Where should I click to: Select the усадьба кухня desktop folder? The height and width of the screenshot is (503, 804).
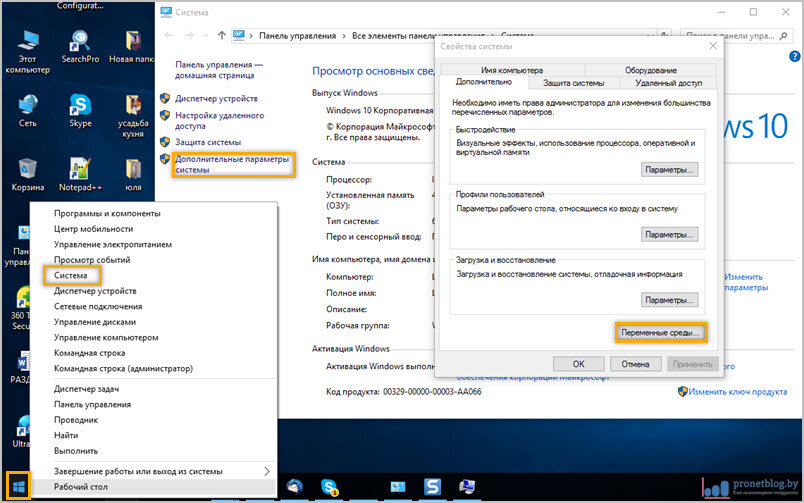pos(133,116)
